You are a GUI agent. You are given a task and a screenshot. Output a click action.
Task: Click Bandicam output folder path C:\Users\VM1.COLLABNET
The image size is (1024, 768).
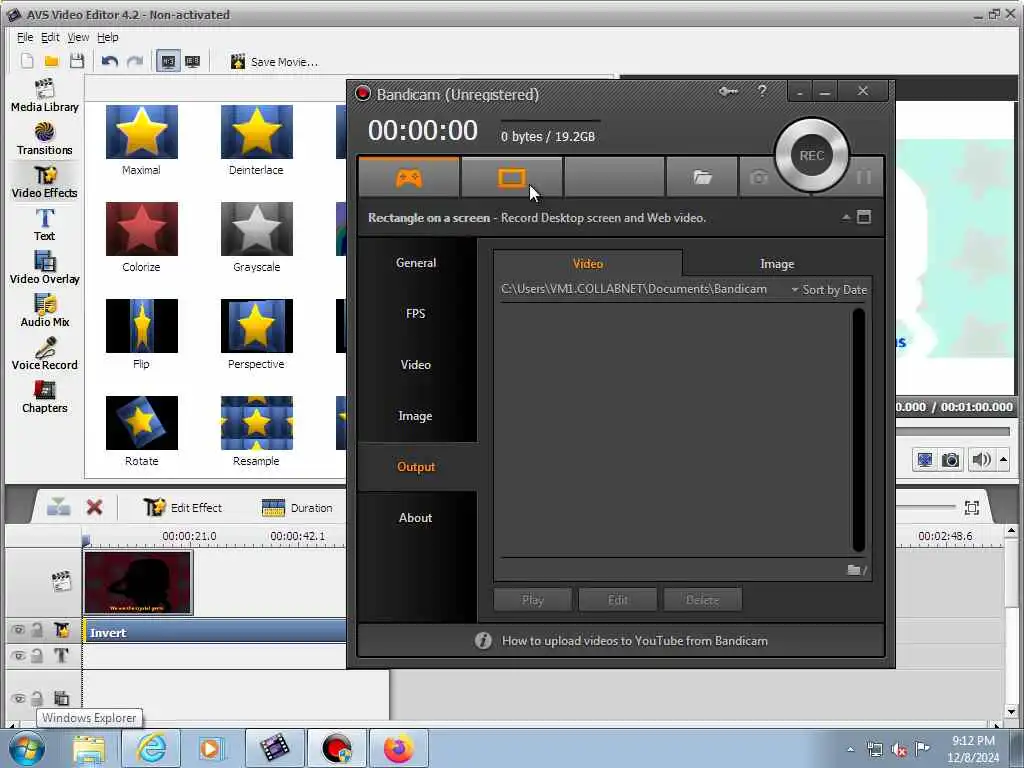tap(633, 289)
